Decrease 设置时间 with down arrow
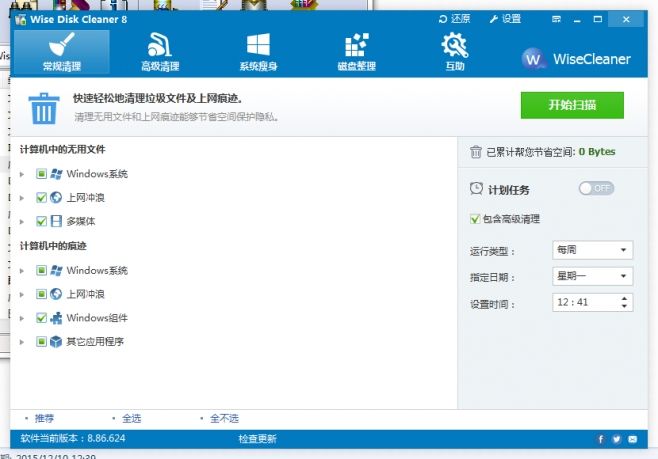Viewport: 658px width, 459px height. tap(624, 306)
